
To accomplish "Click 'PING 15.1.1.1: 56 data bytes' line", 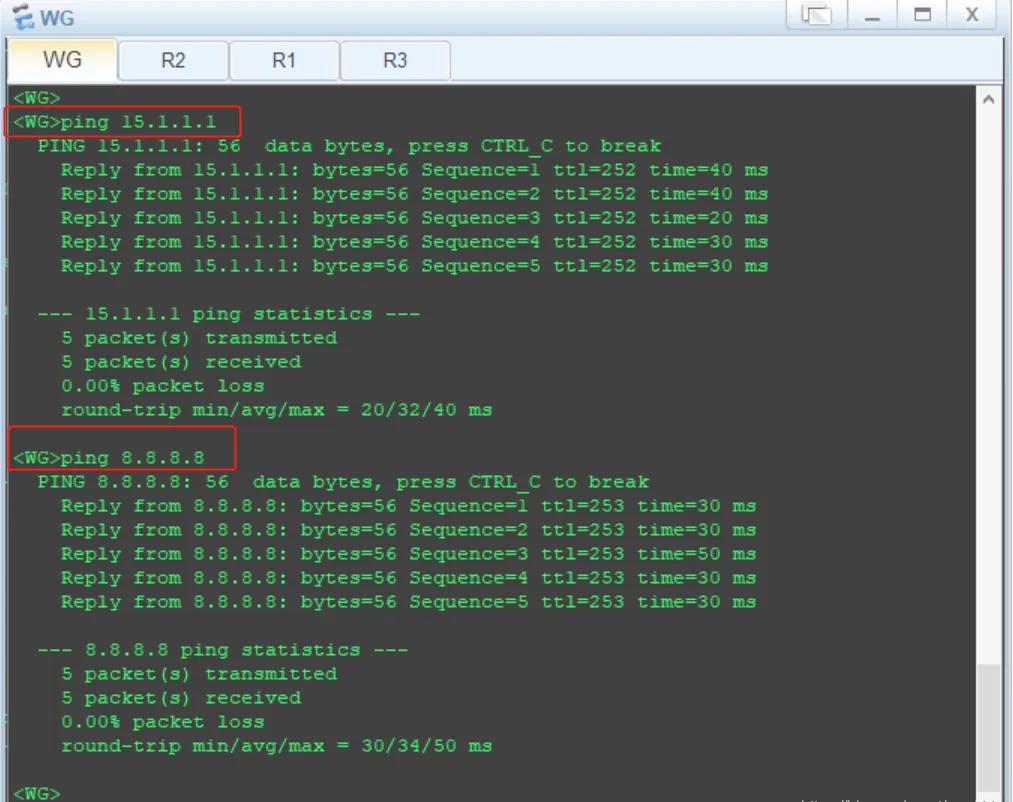I will (349, 146).
